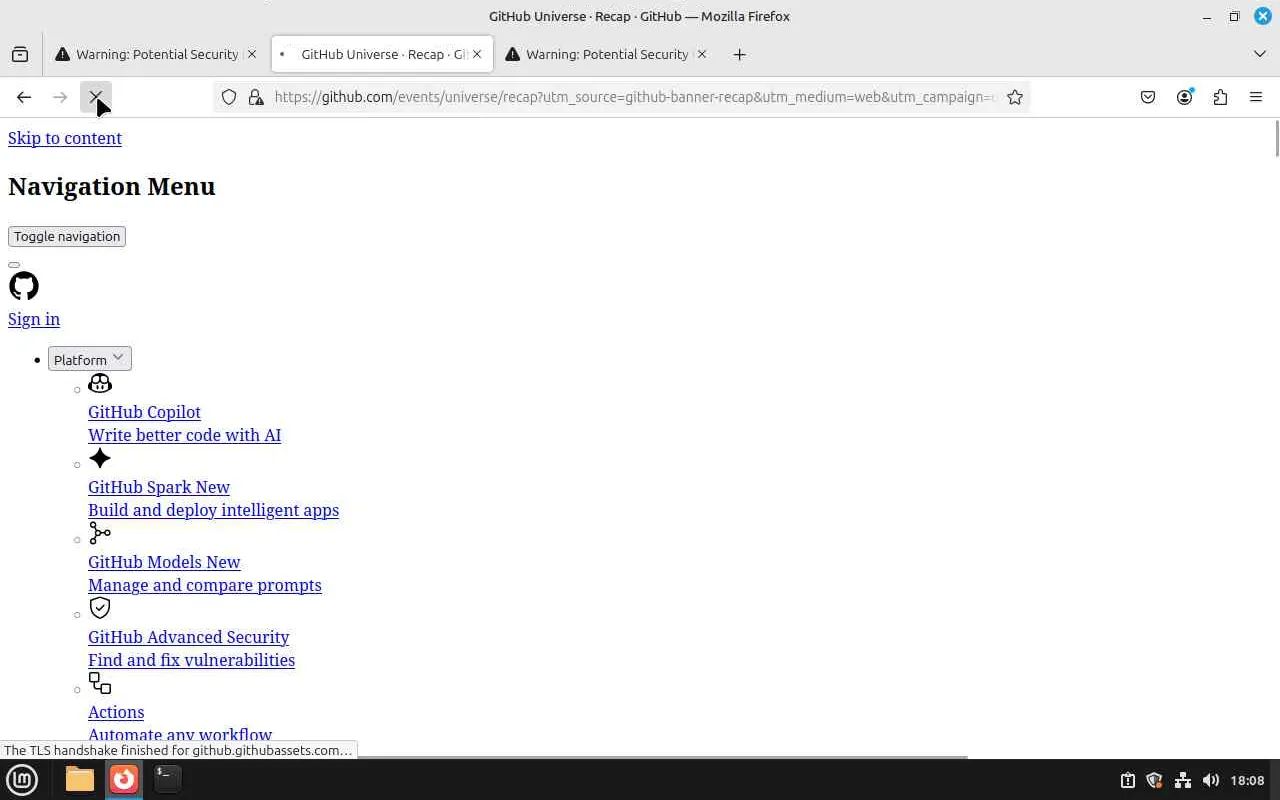Open the Linux Mint start menu
The image size is (1280, 800).
pyautogui.click(x=22, y=780)
